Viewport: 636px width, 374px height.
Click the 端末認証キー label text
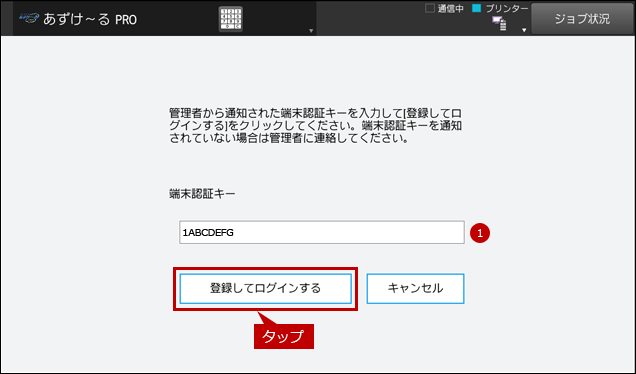click(202, 194)
